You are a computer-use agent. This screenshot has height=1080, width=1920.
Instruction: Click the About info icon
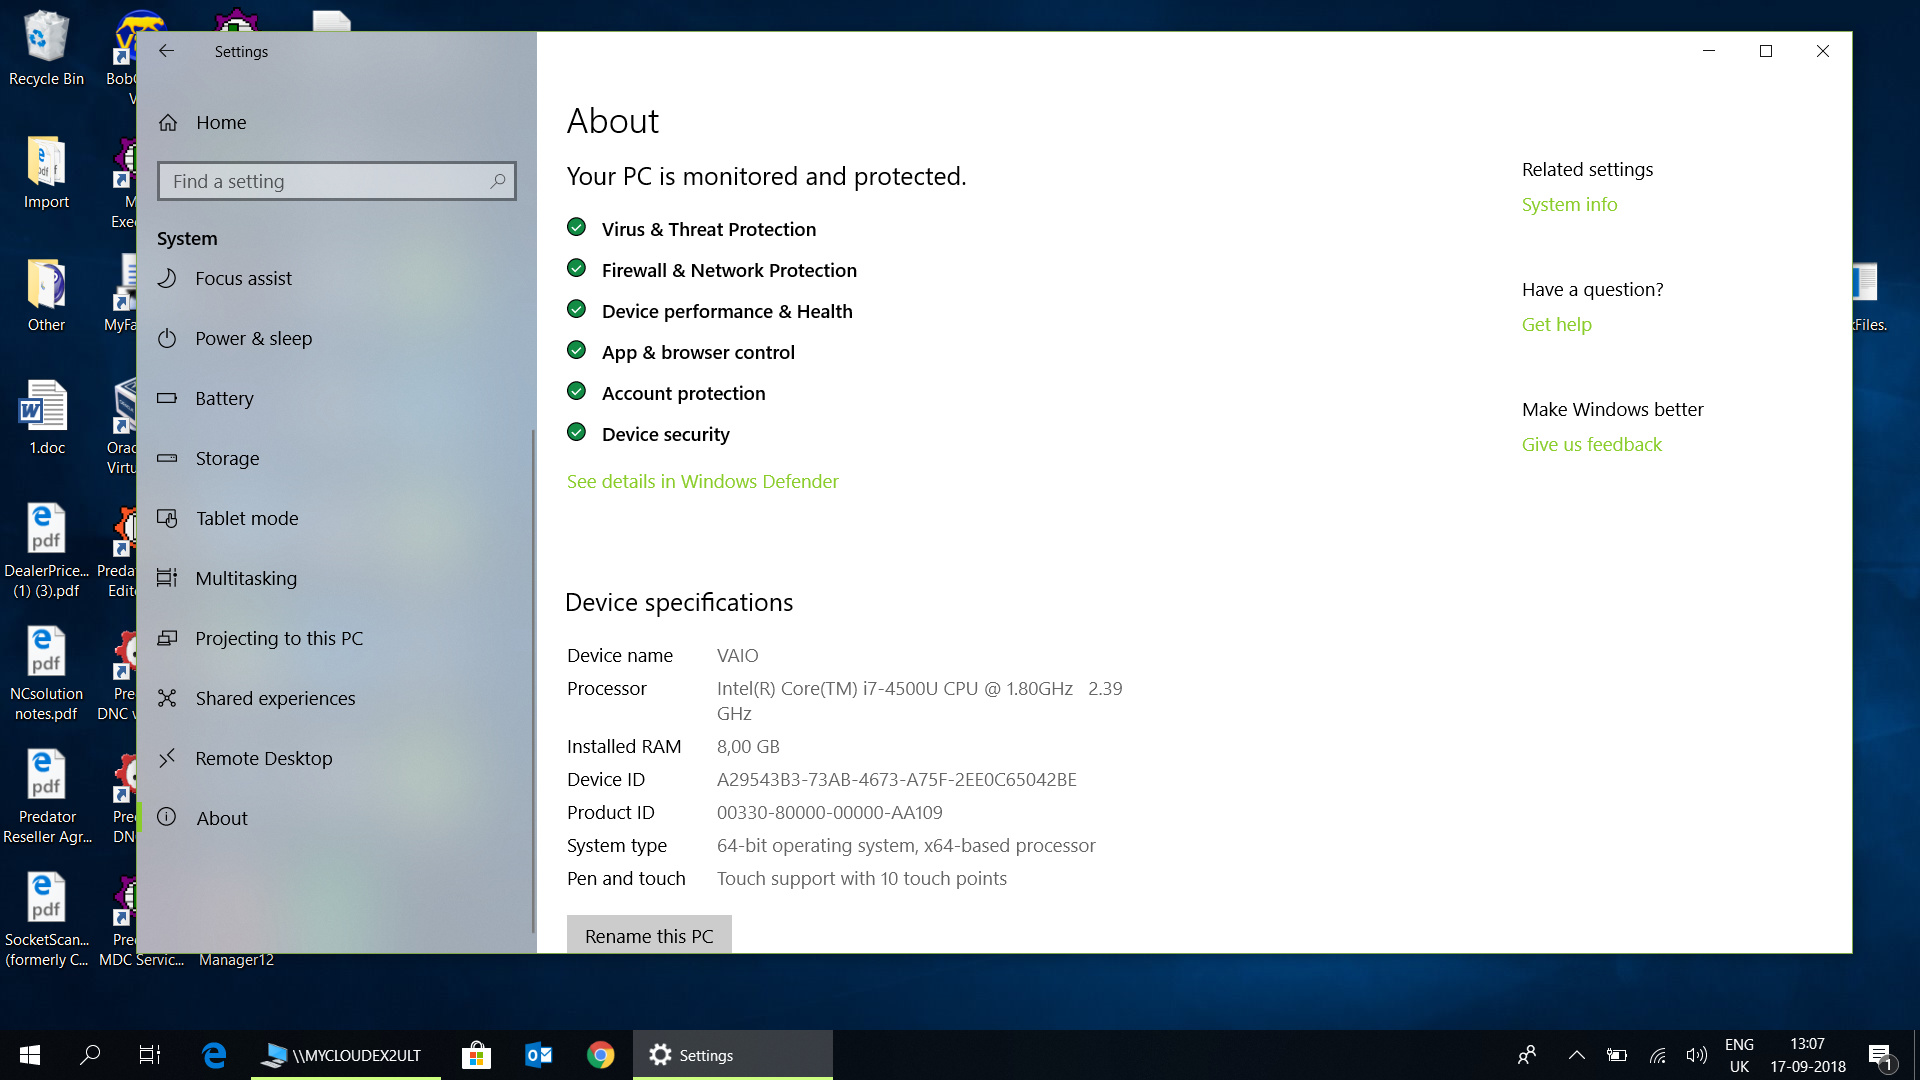[x=167, y=817]
